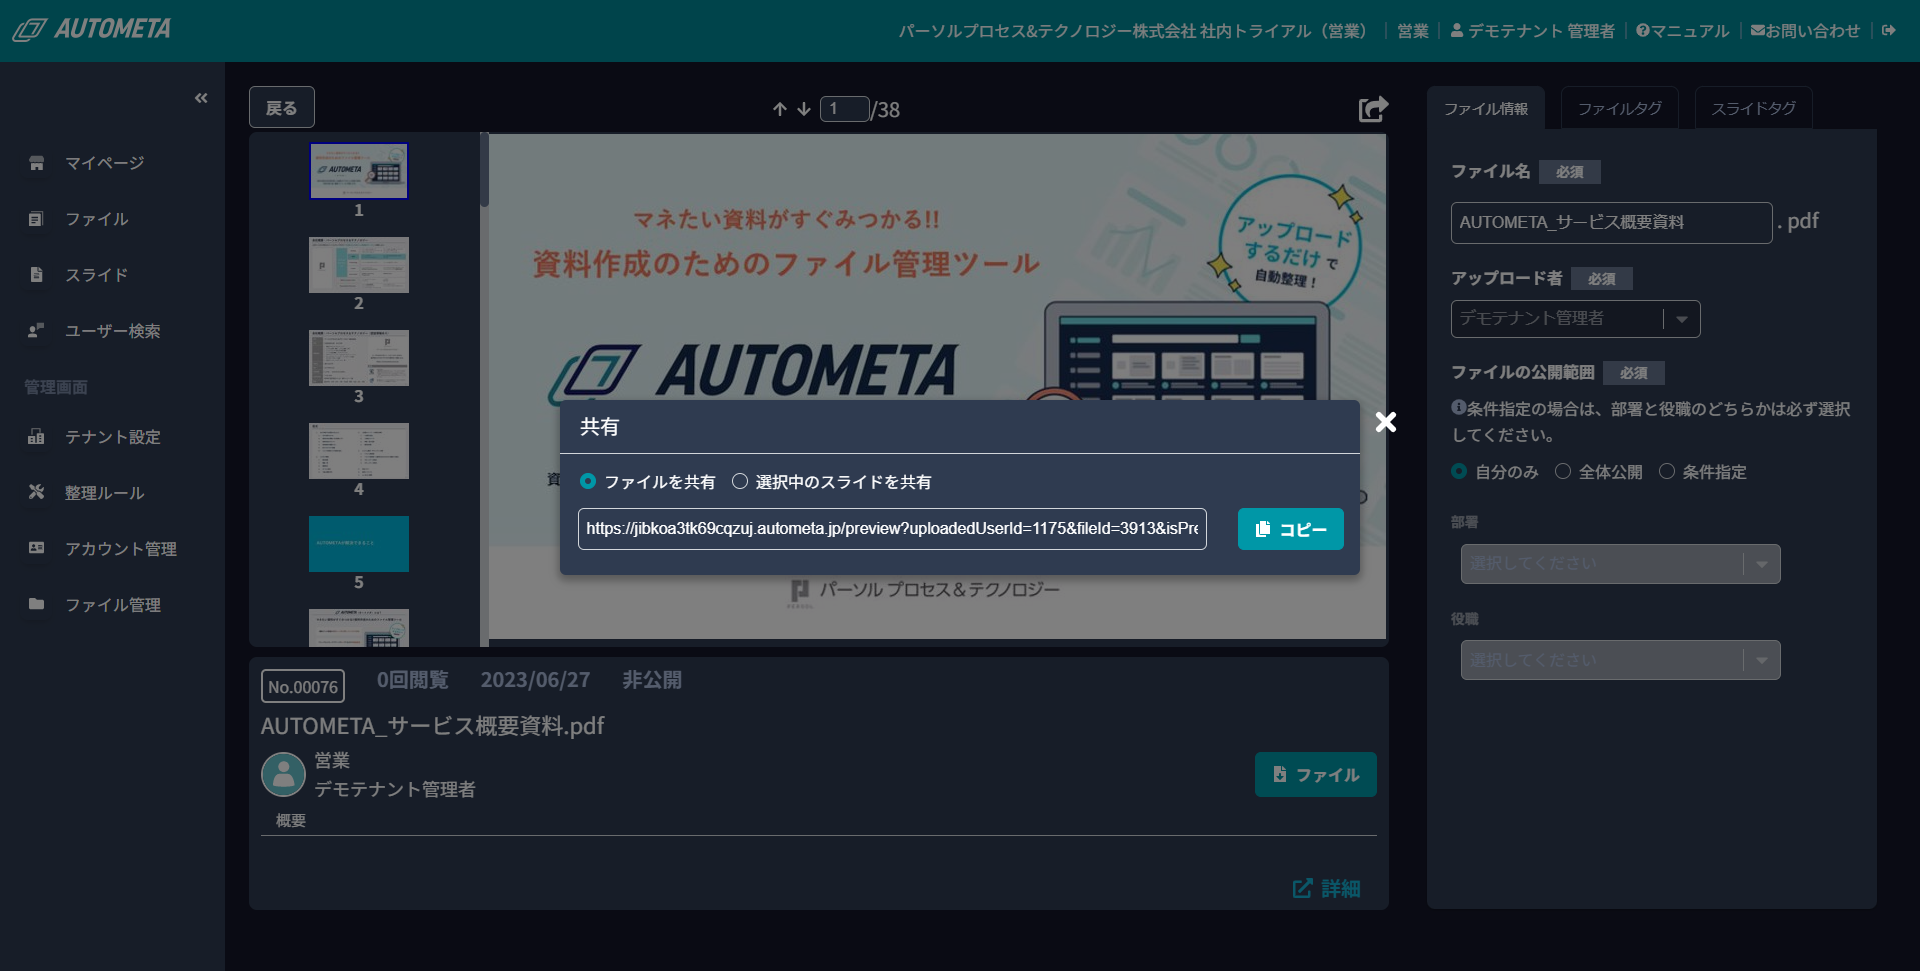Click the share URL text field
The image size is (1920, 971).
point(892,529)
